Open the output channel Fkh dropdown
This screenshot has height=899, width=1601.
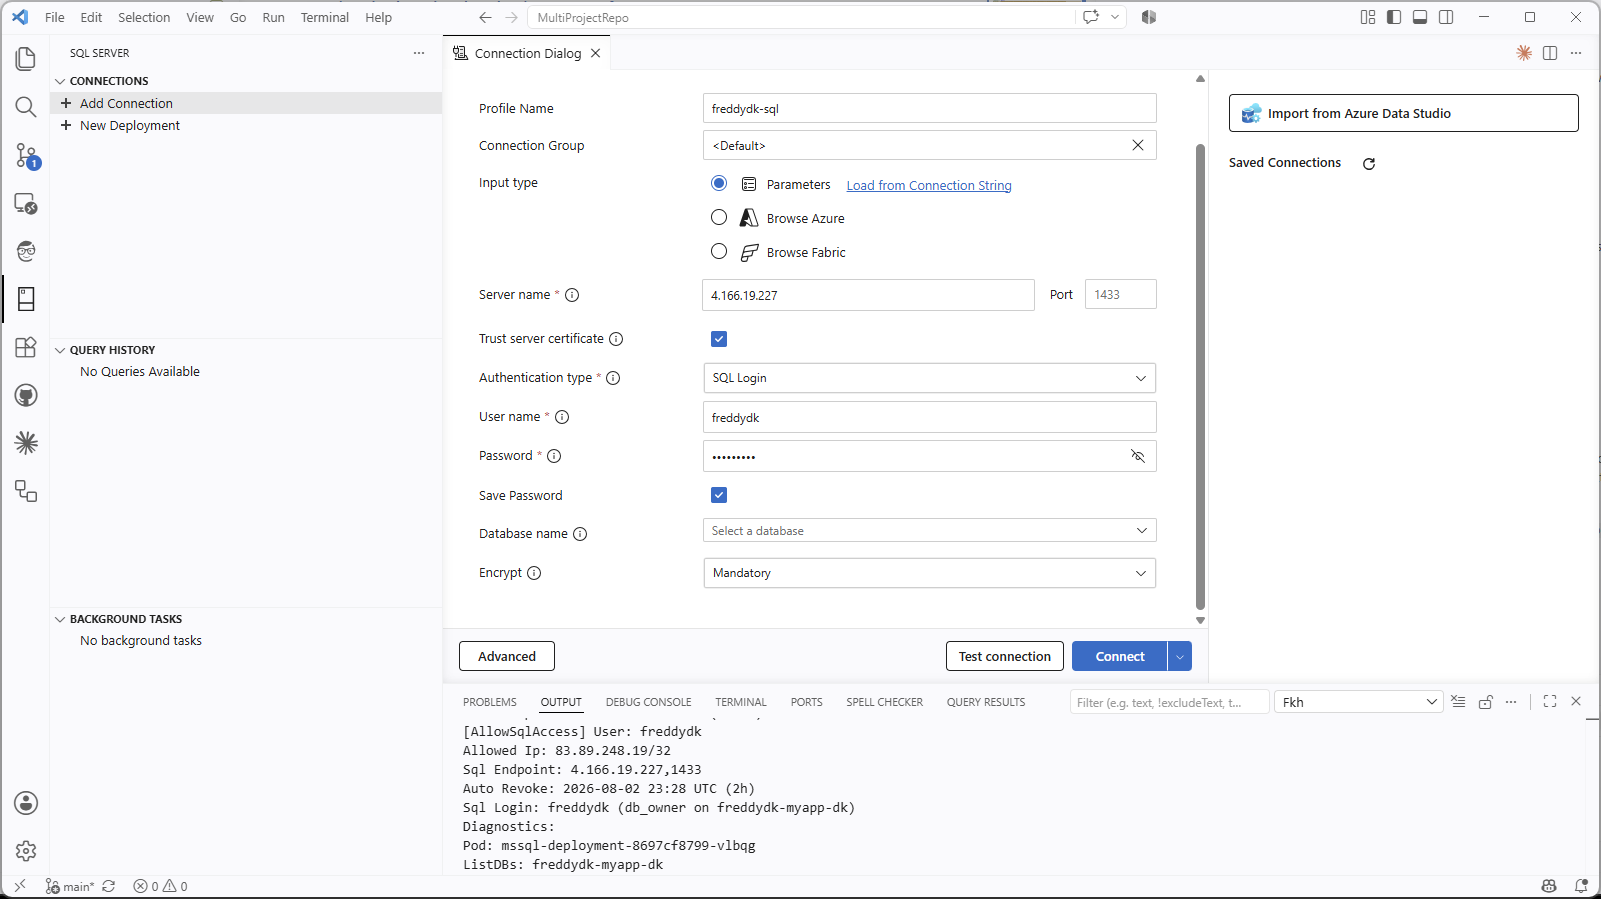1358,702
